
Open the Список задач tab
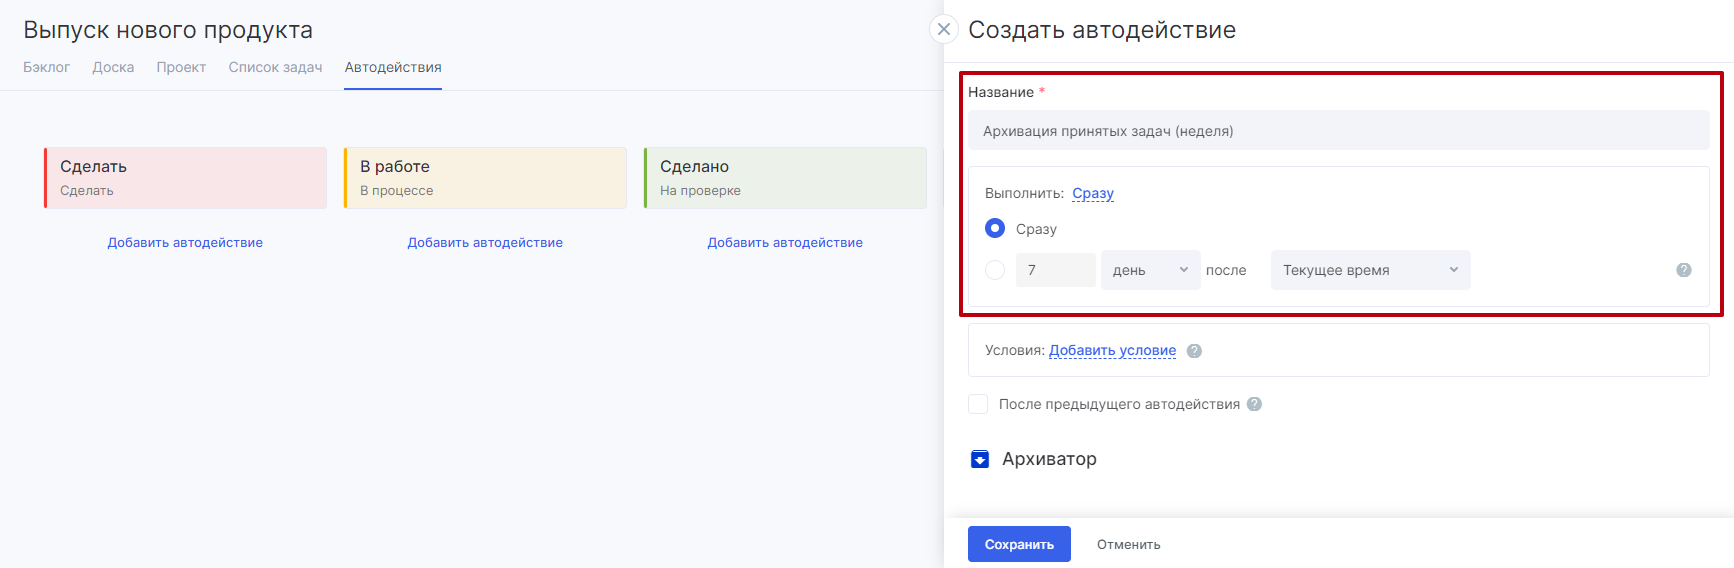(x=275, y=67)
